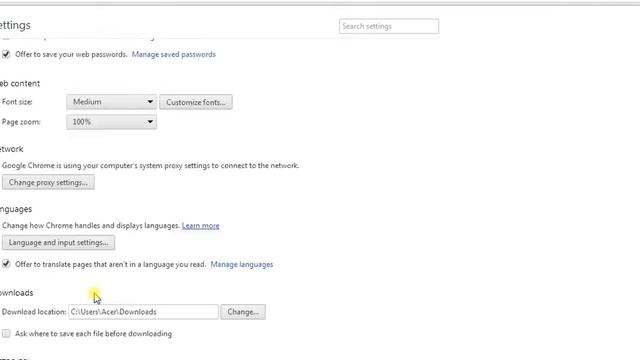The image size is (640, 360).
Task: Open the Manage languages link
Action: point(242,264)
